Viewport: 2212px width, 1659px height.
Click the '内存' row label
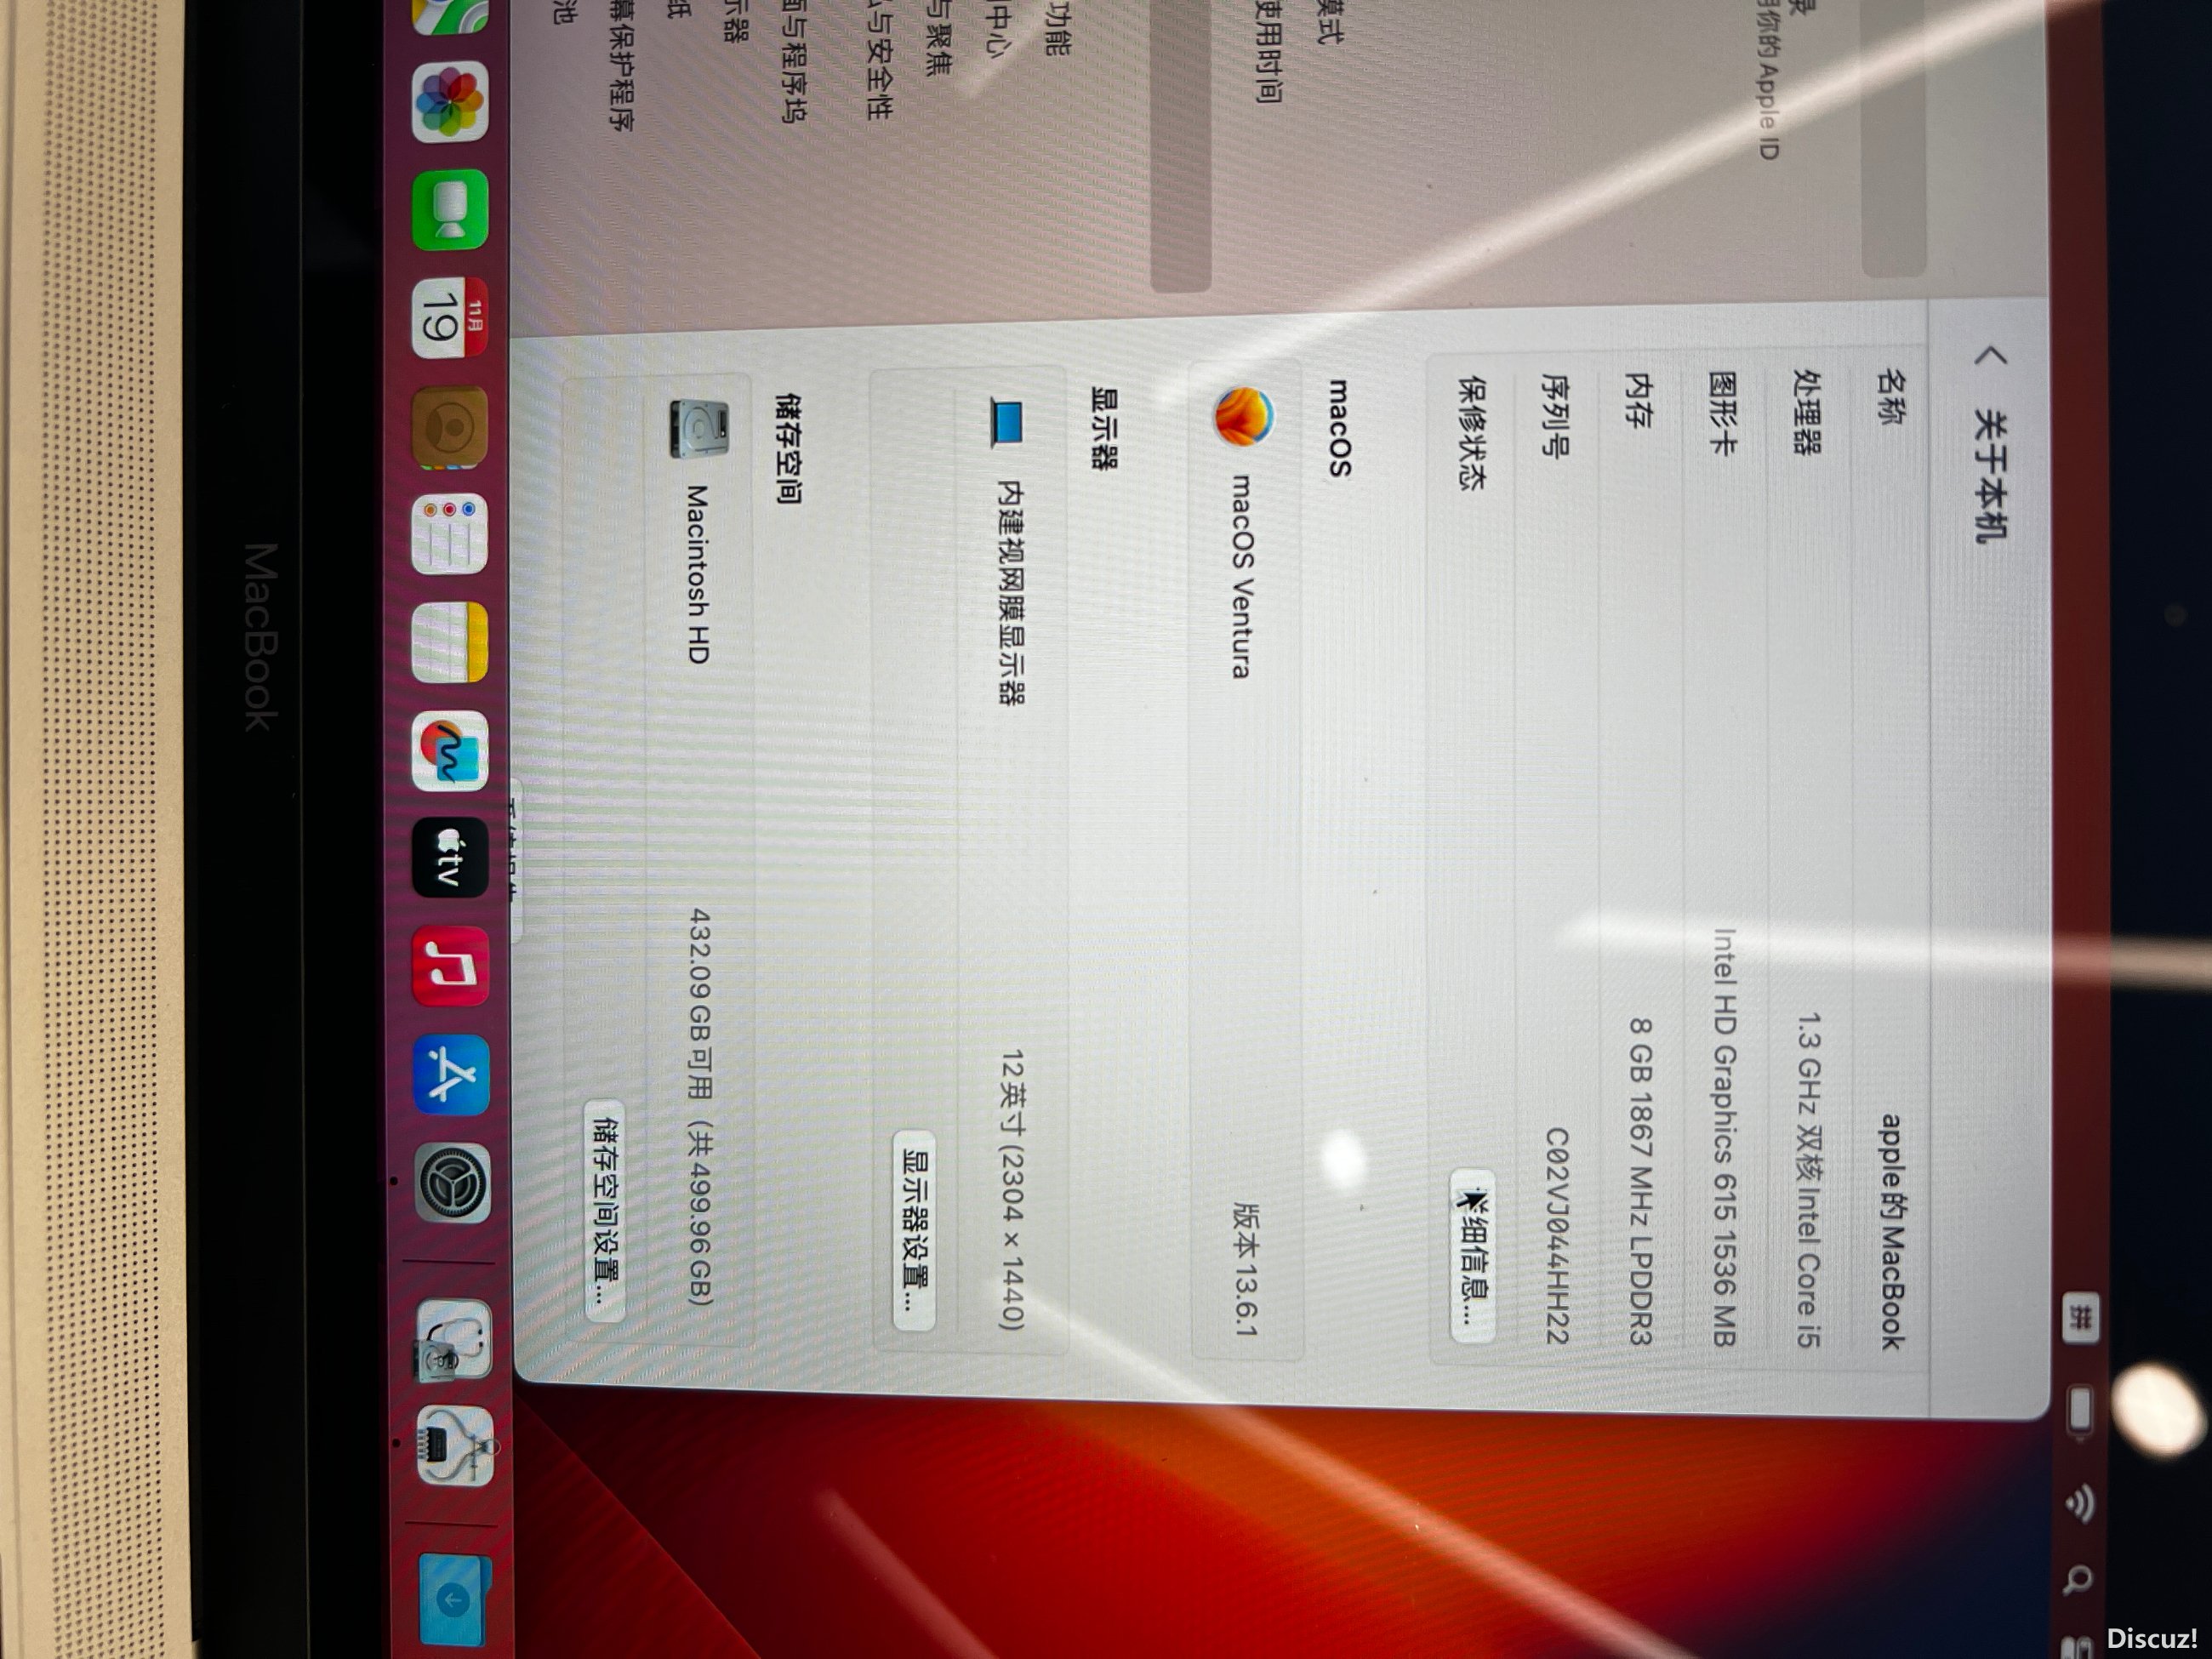click(x=1637, y=399)
